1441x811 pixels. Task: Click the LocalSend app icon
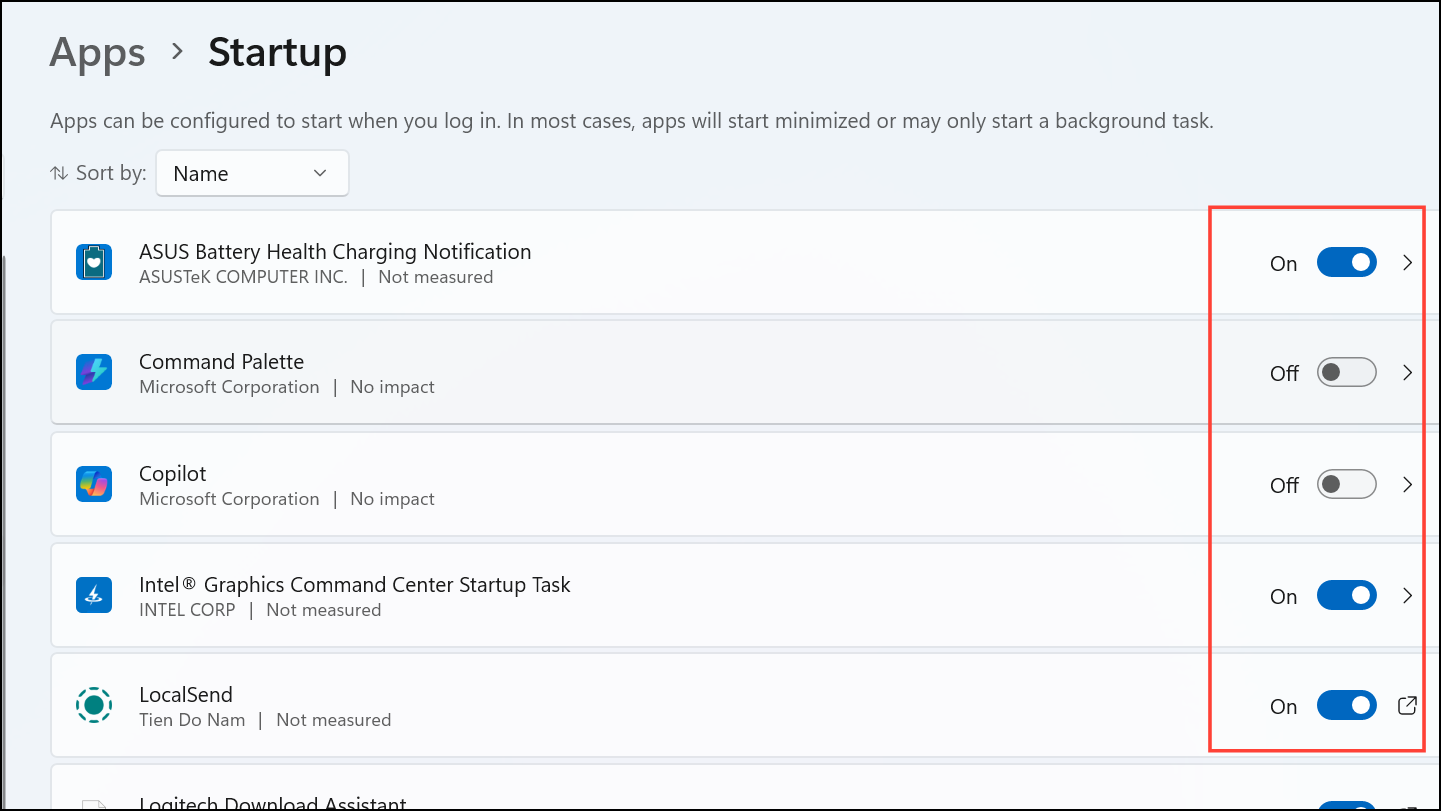[94, 706]
